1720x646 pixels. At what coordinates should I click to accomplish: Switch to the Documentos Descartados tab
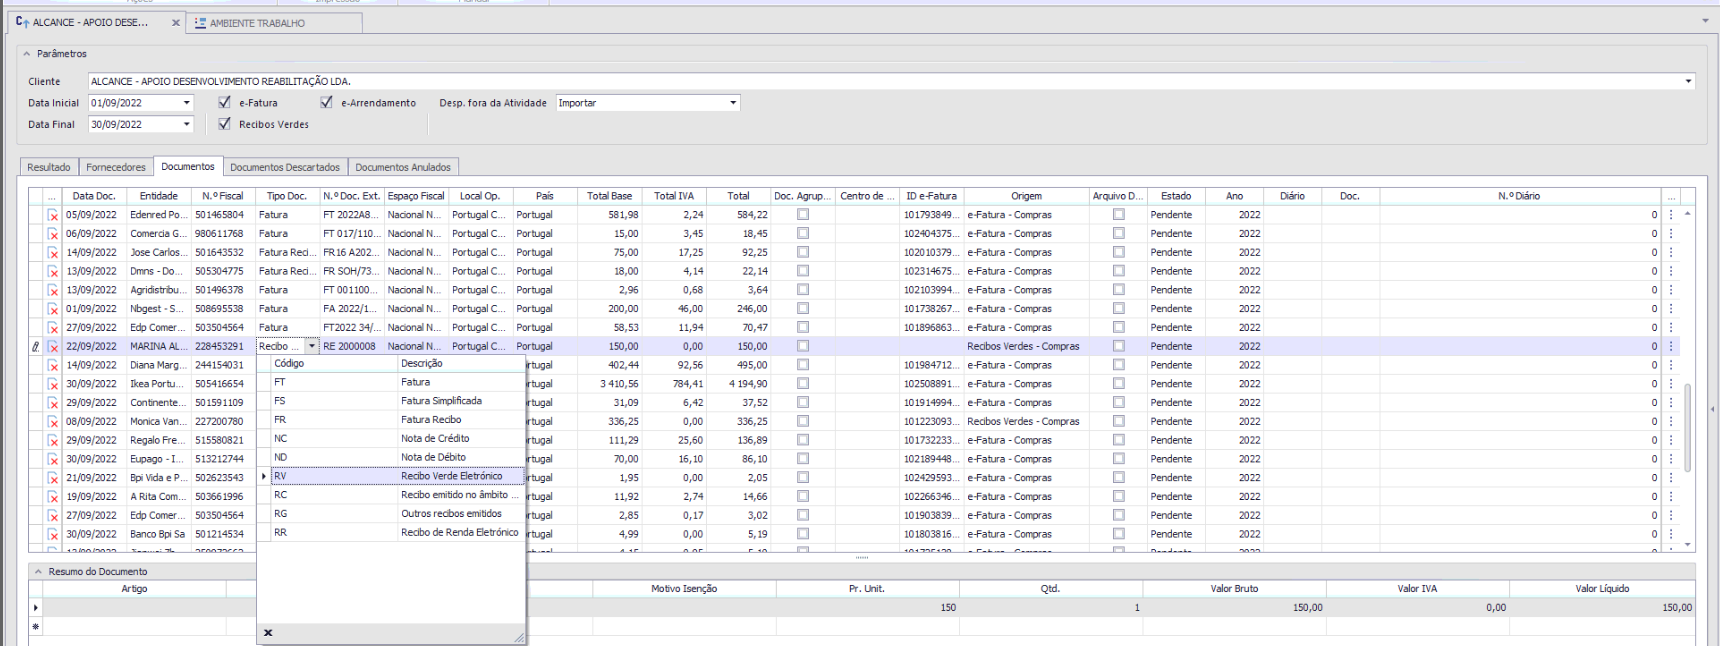(285, 167)
